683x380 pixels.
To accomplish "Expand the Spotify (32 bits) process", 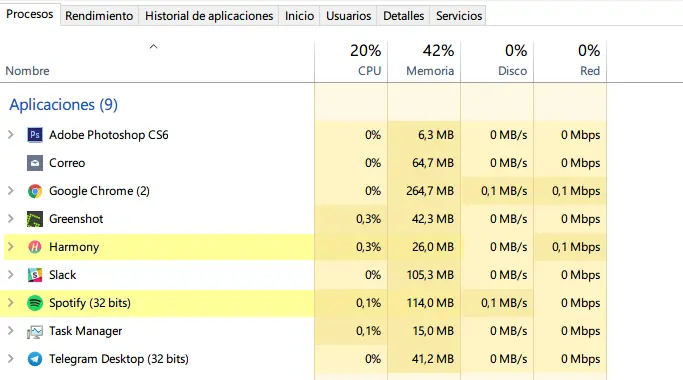I will [11, 303].
